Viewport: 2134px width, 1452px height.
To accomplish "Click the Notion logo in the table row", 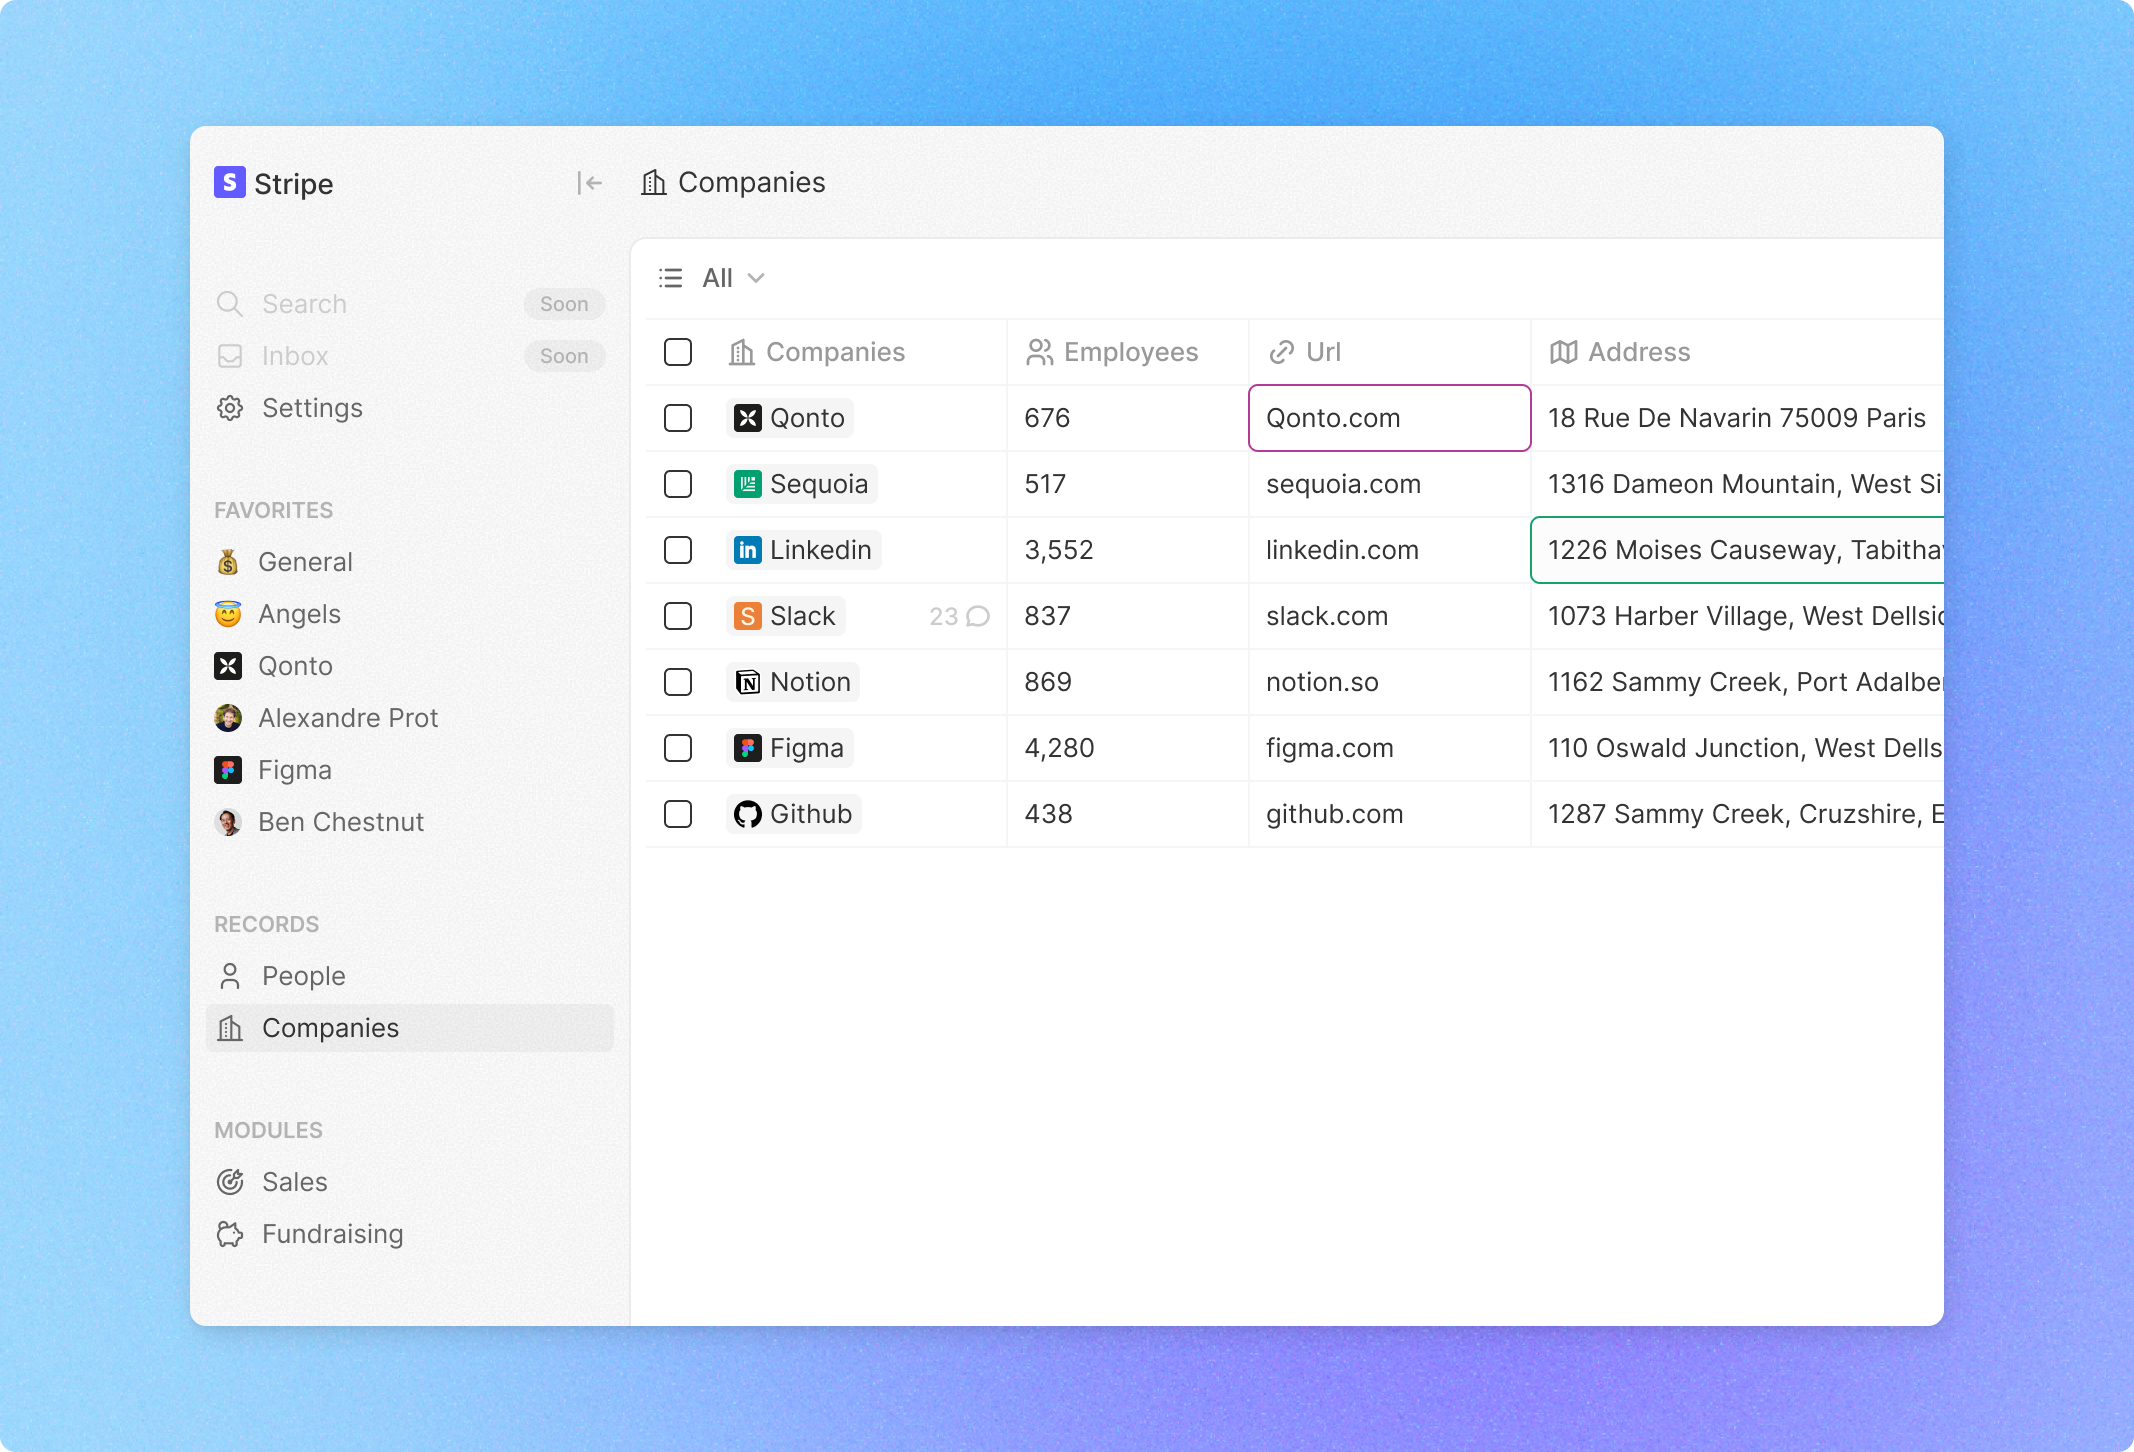I will (747, 682).
